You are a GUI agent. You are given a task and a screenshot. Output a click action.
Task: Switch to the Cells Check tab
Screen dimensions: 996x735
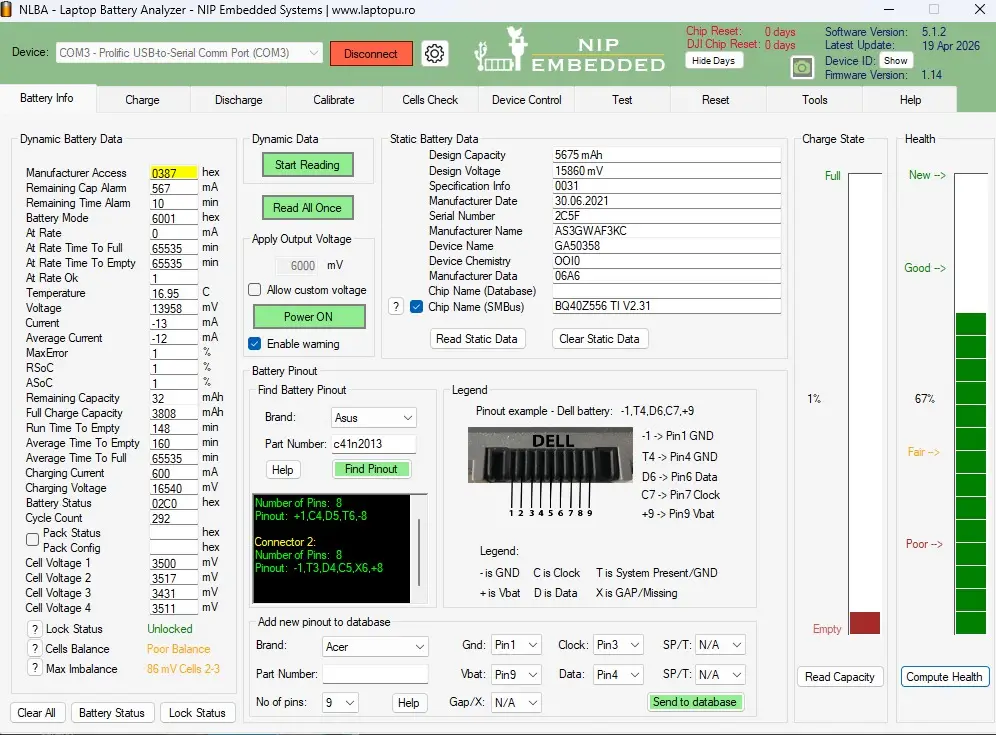pyautogui.click(x=430, y=100)
